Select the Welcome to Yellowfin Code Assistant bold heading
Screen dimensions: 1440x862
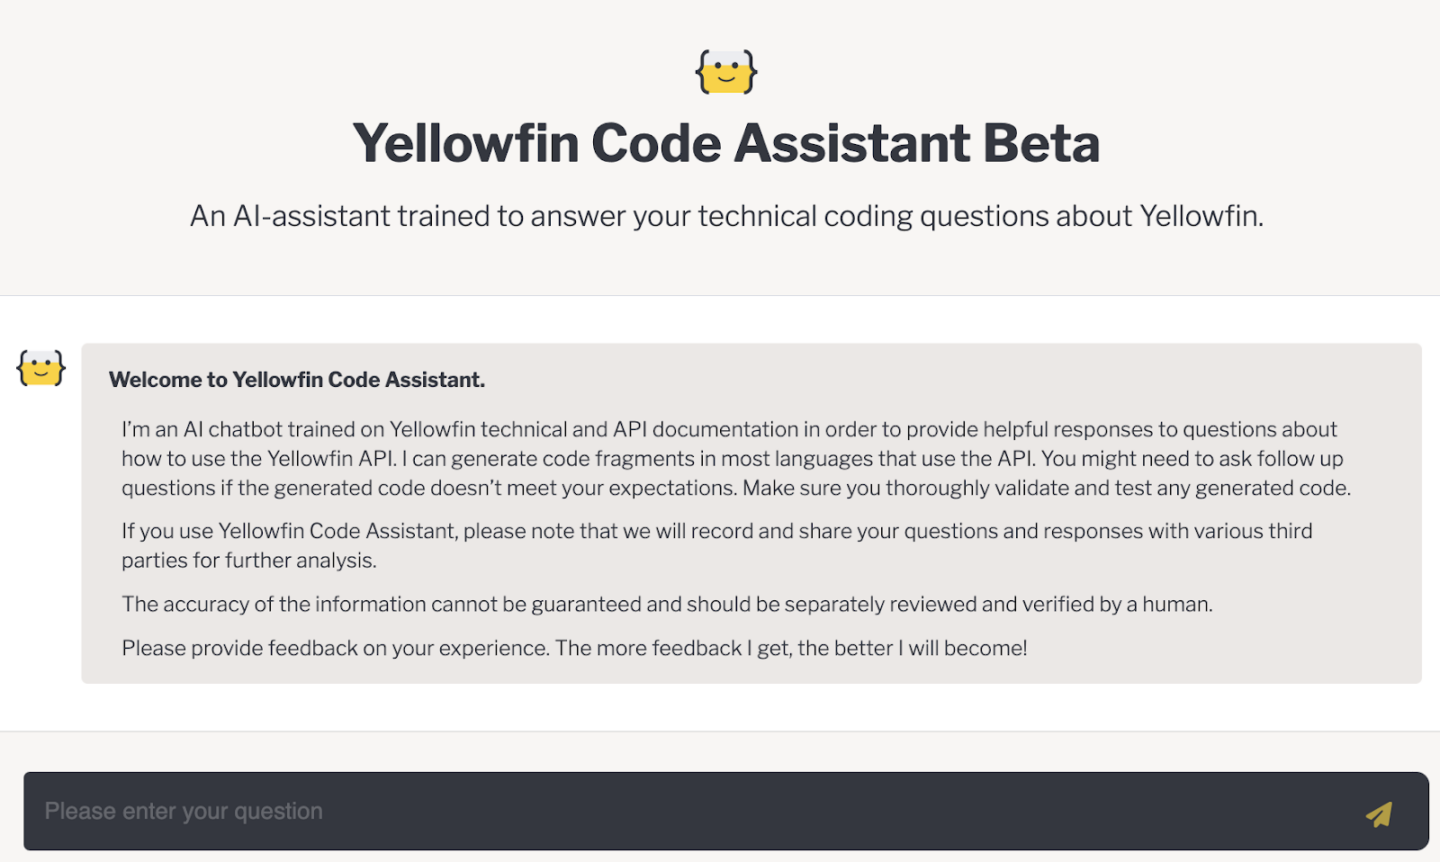click(x=296, y=380)
